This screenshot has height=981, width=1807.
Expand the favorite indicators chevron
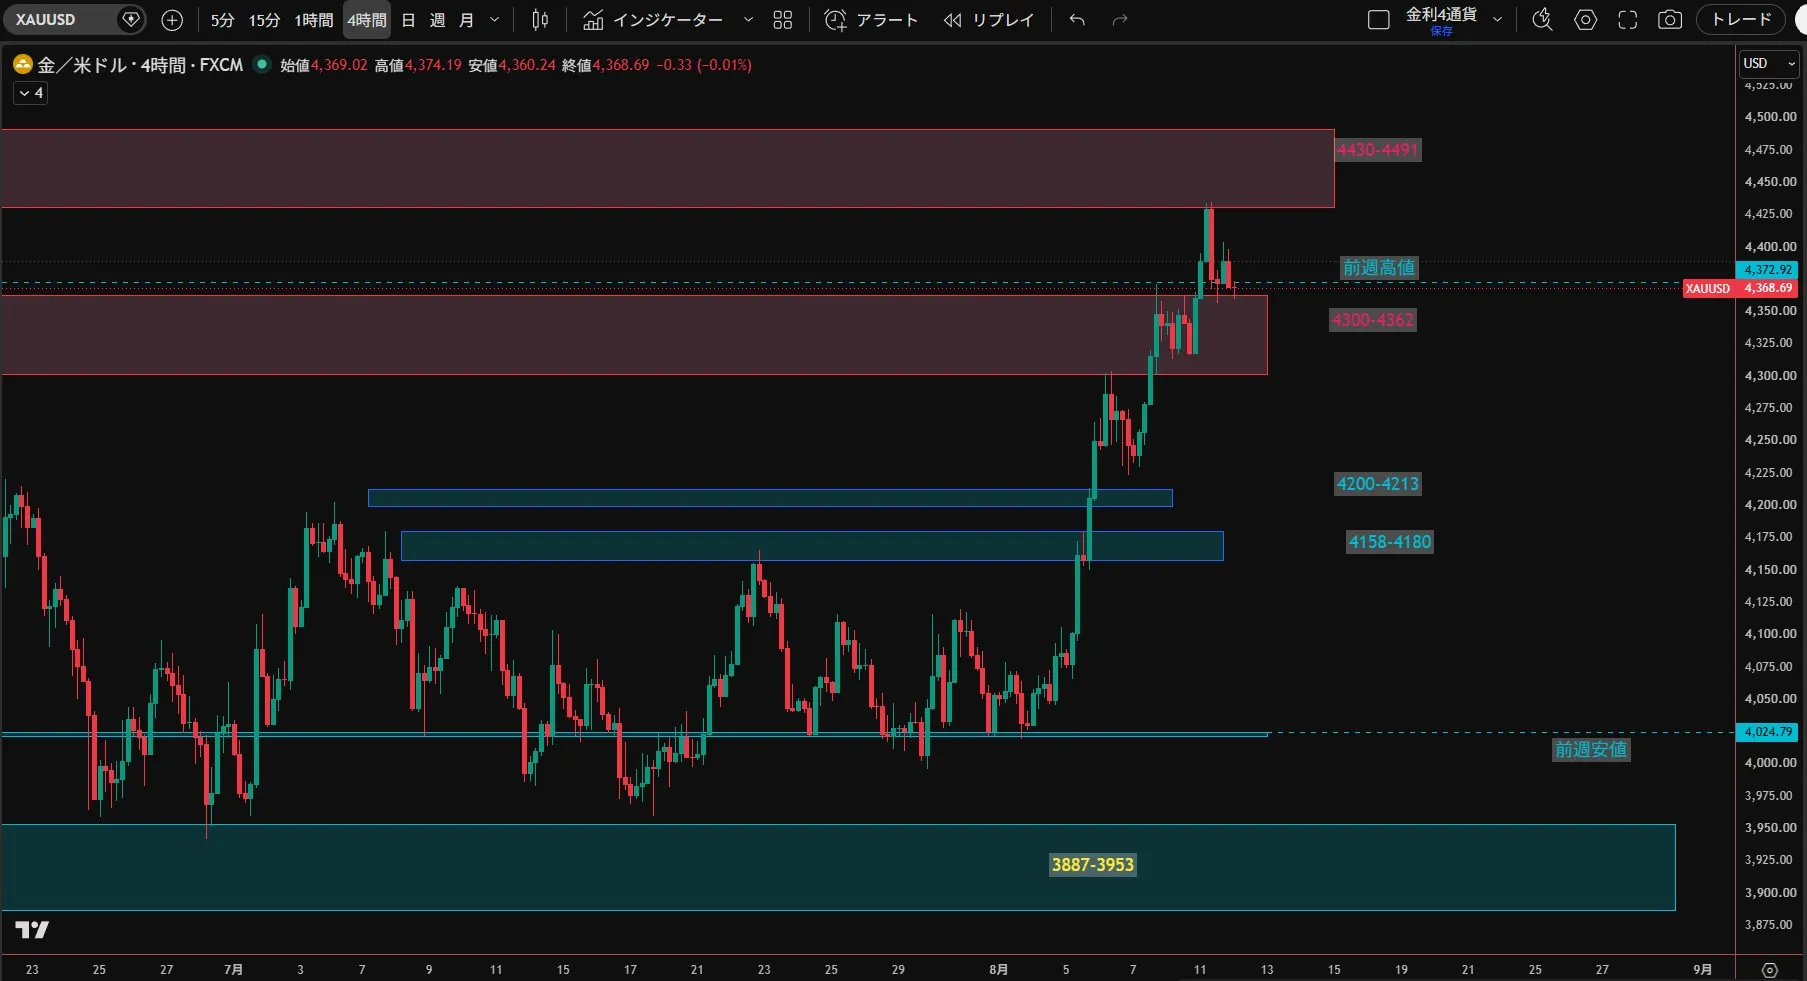point(748,20)
